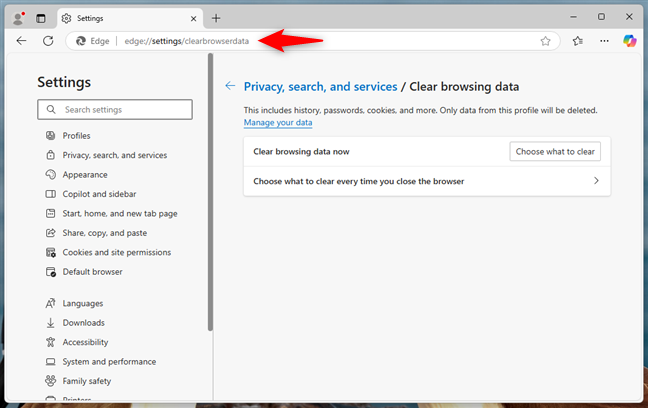Open the Manage your data link
This screenshot has height=408, width=648.
click(278, 123)
